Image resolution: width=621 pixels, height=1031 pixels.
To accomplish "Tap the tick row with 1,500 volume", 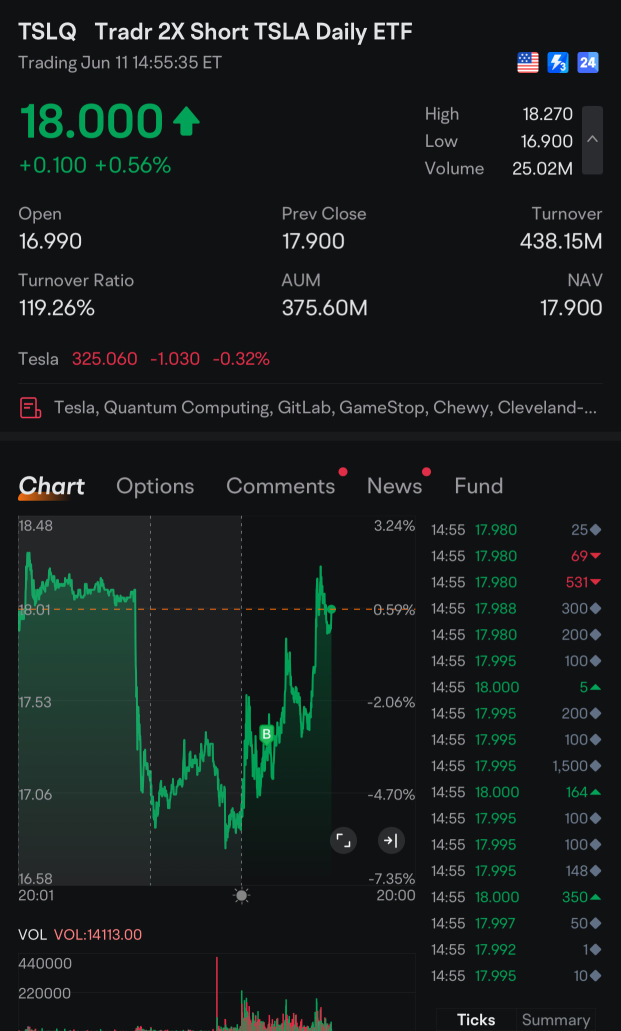I will [x=516, y=766].
